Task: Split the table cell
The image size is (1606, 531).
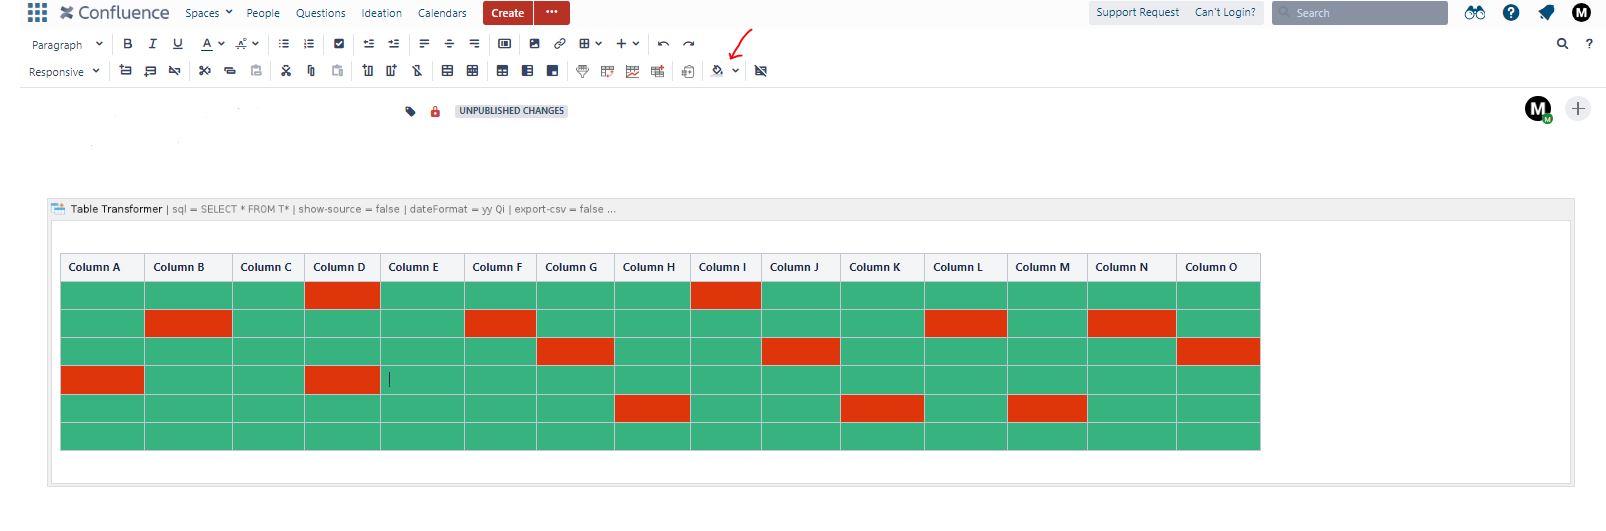Action: coord(472,71)
